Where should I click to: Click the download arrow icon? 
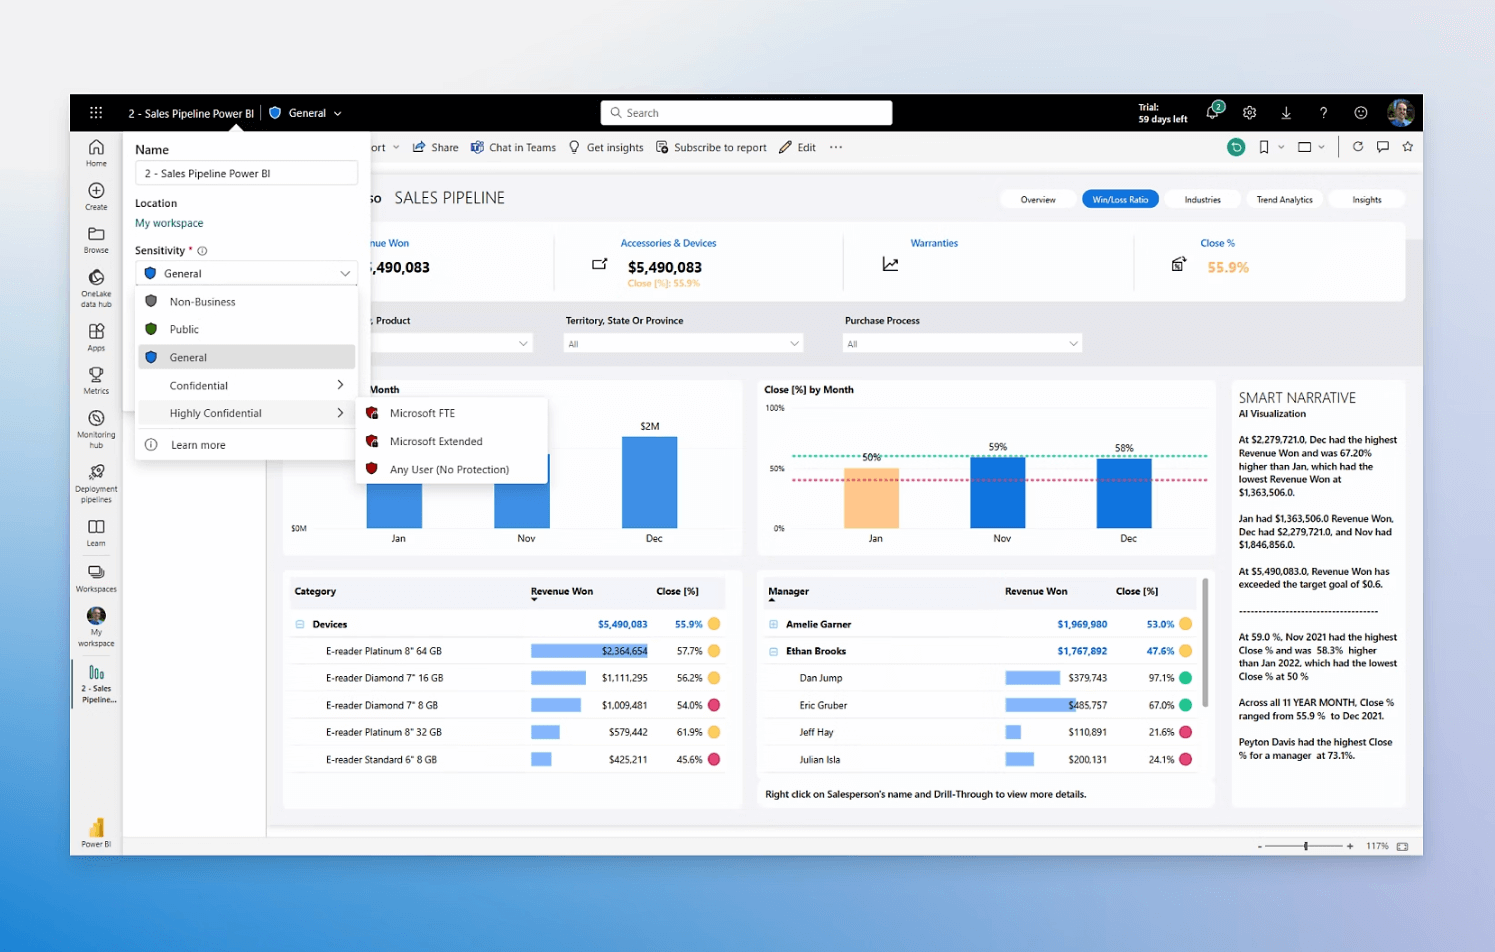[1286, 113]
